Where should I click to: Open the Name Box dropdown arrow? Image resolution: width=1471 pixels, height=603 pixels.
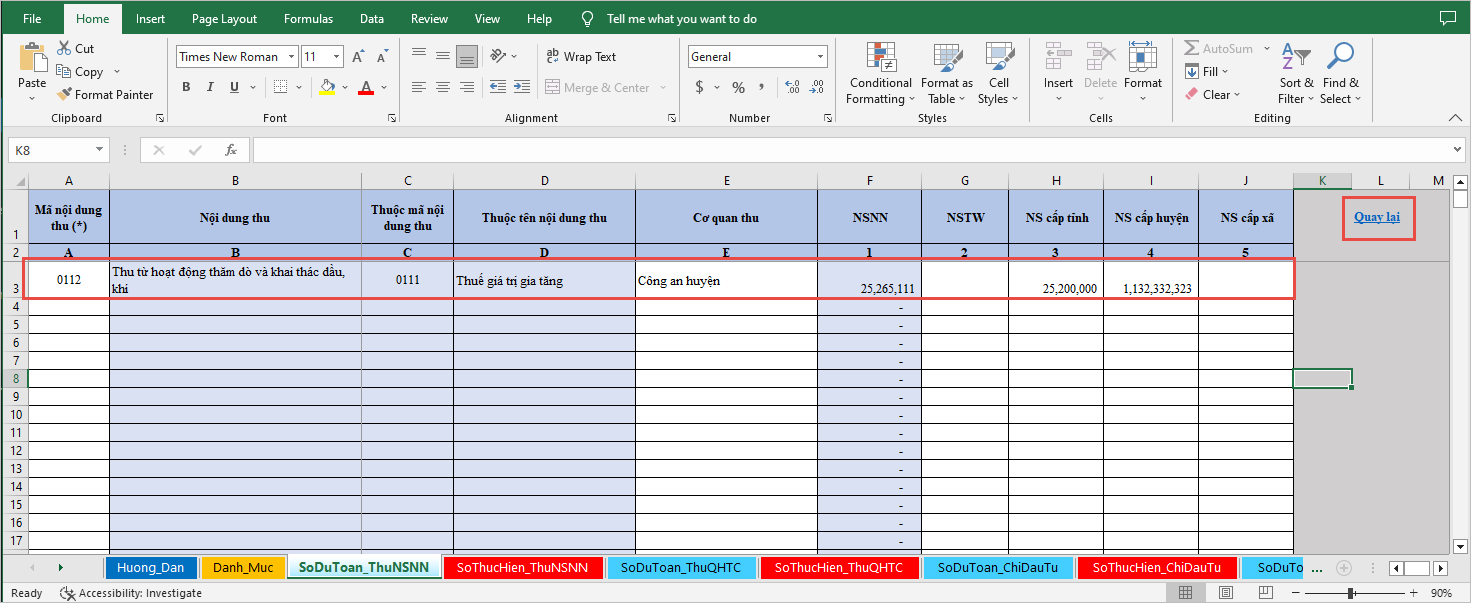[99, 150]
